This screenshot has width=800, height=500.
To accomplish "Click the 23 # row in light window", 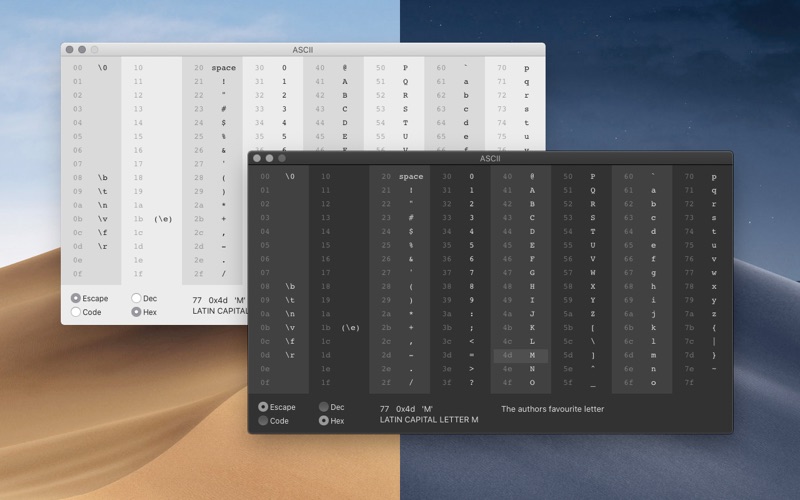I will click(x=212, y=109).
